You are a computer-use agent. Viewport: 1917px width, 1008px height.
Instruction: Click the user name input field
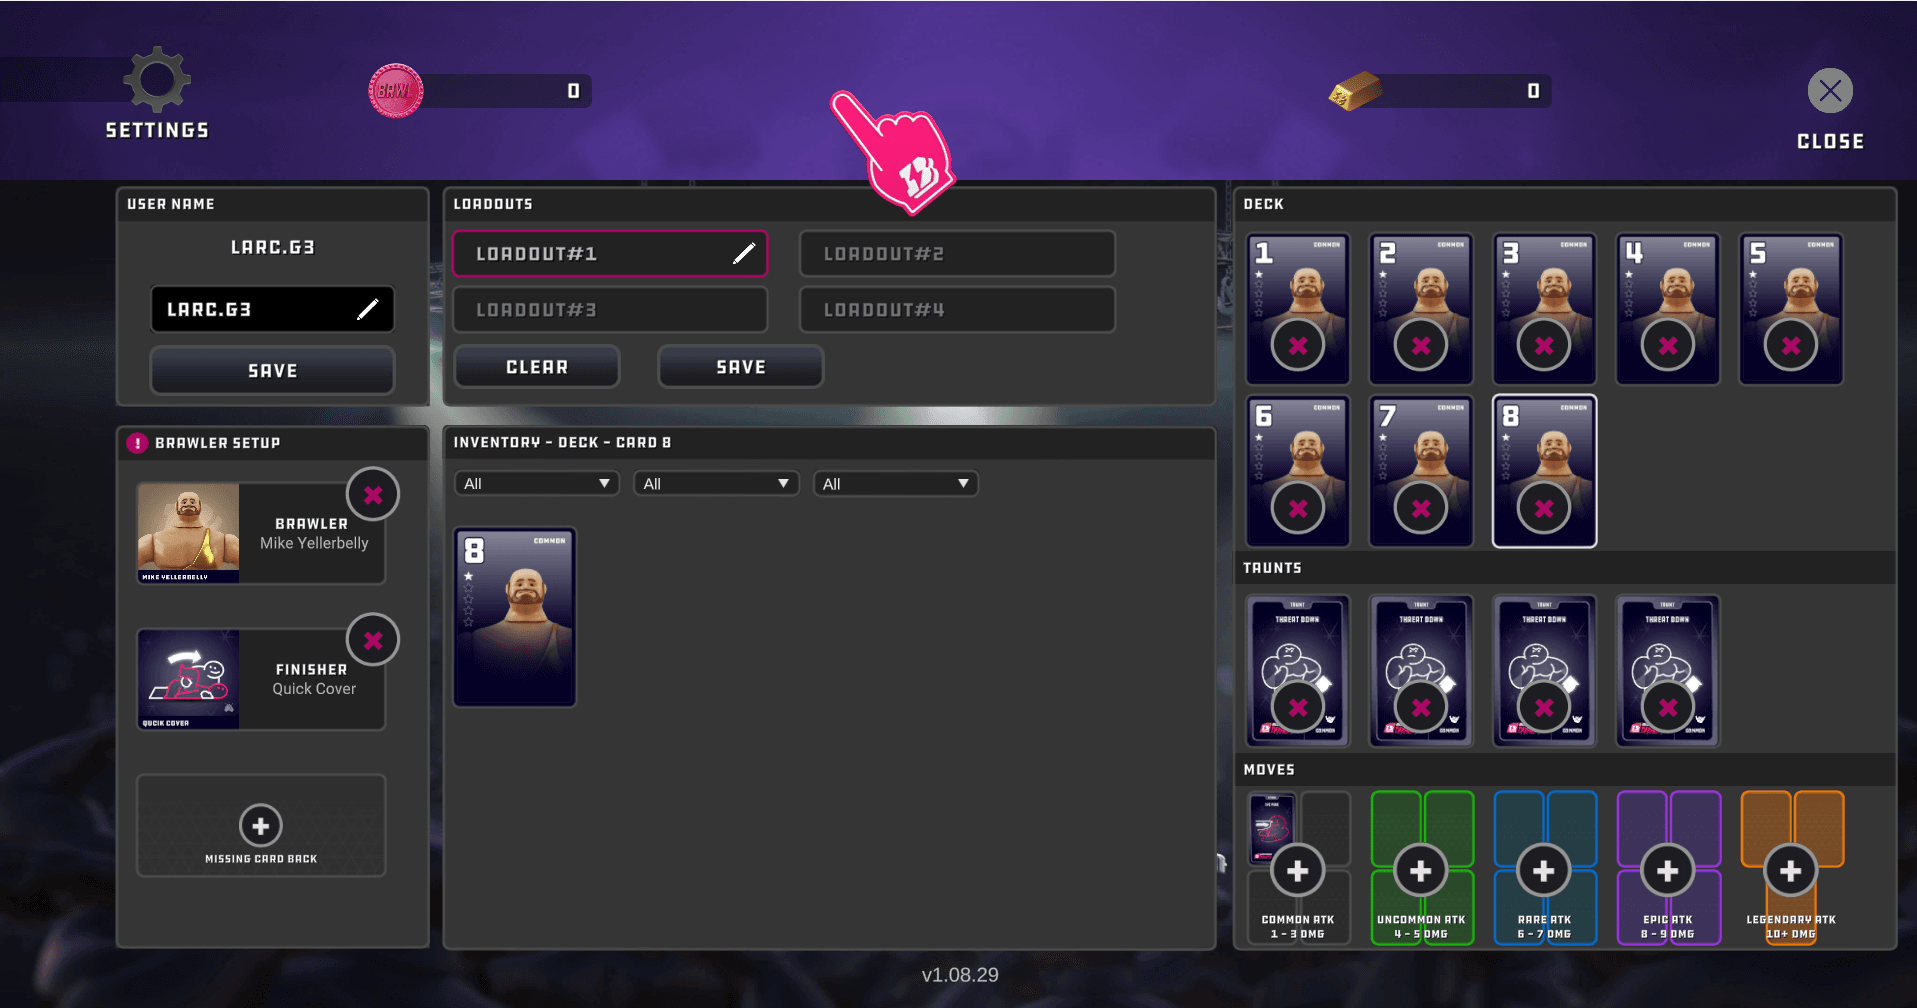click(255, 310)
